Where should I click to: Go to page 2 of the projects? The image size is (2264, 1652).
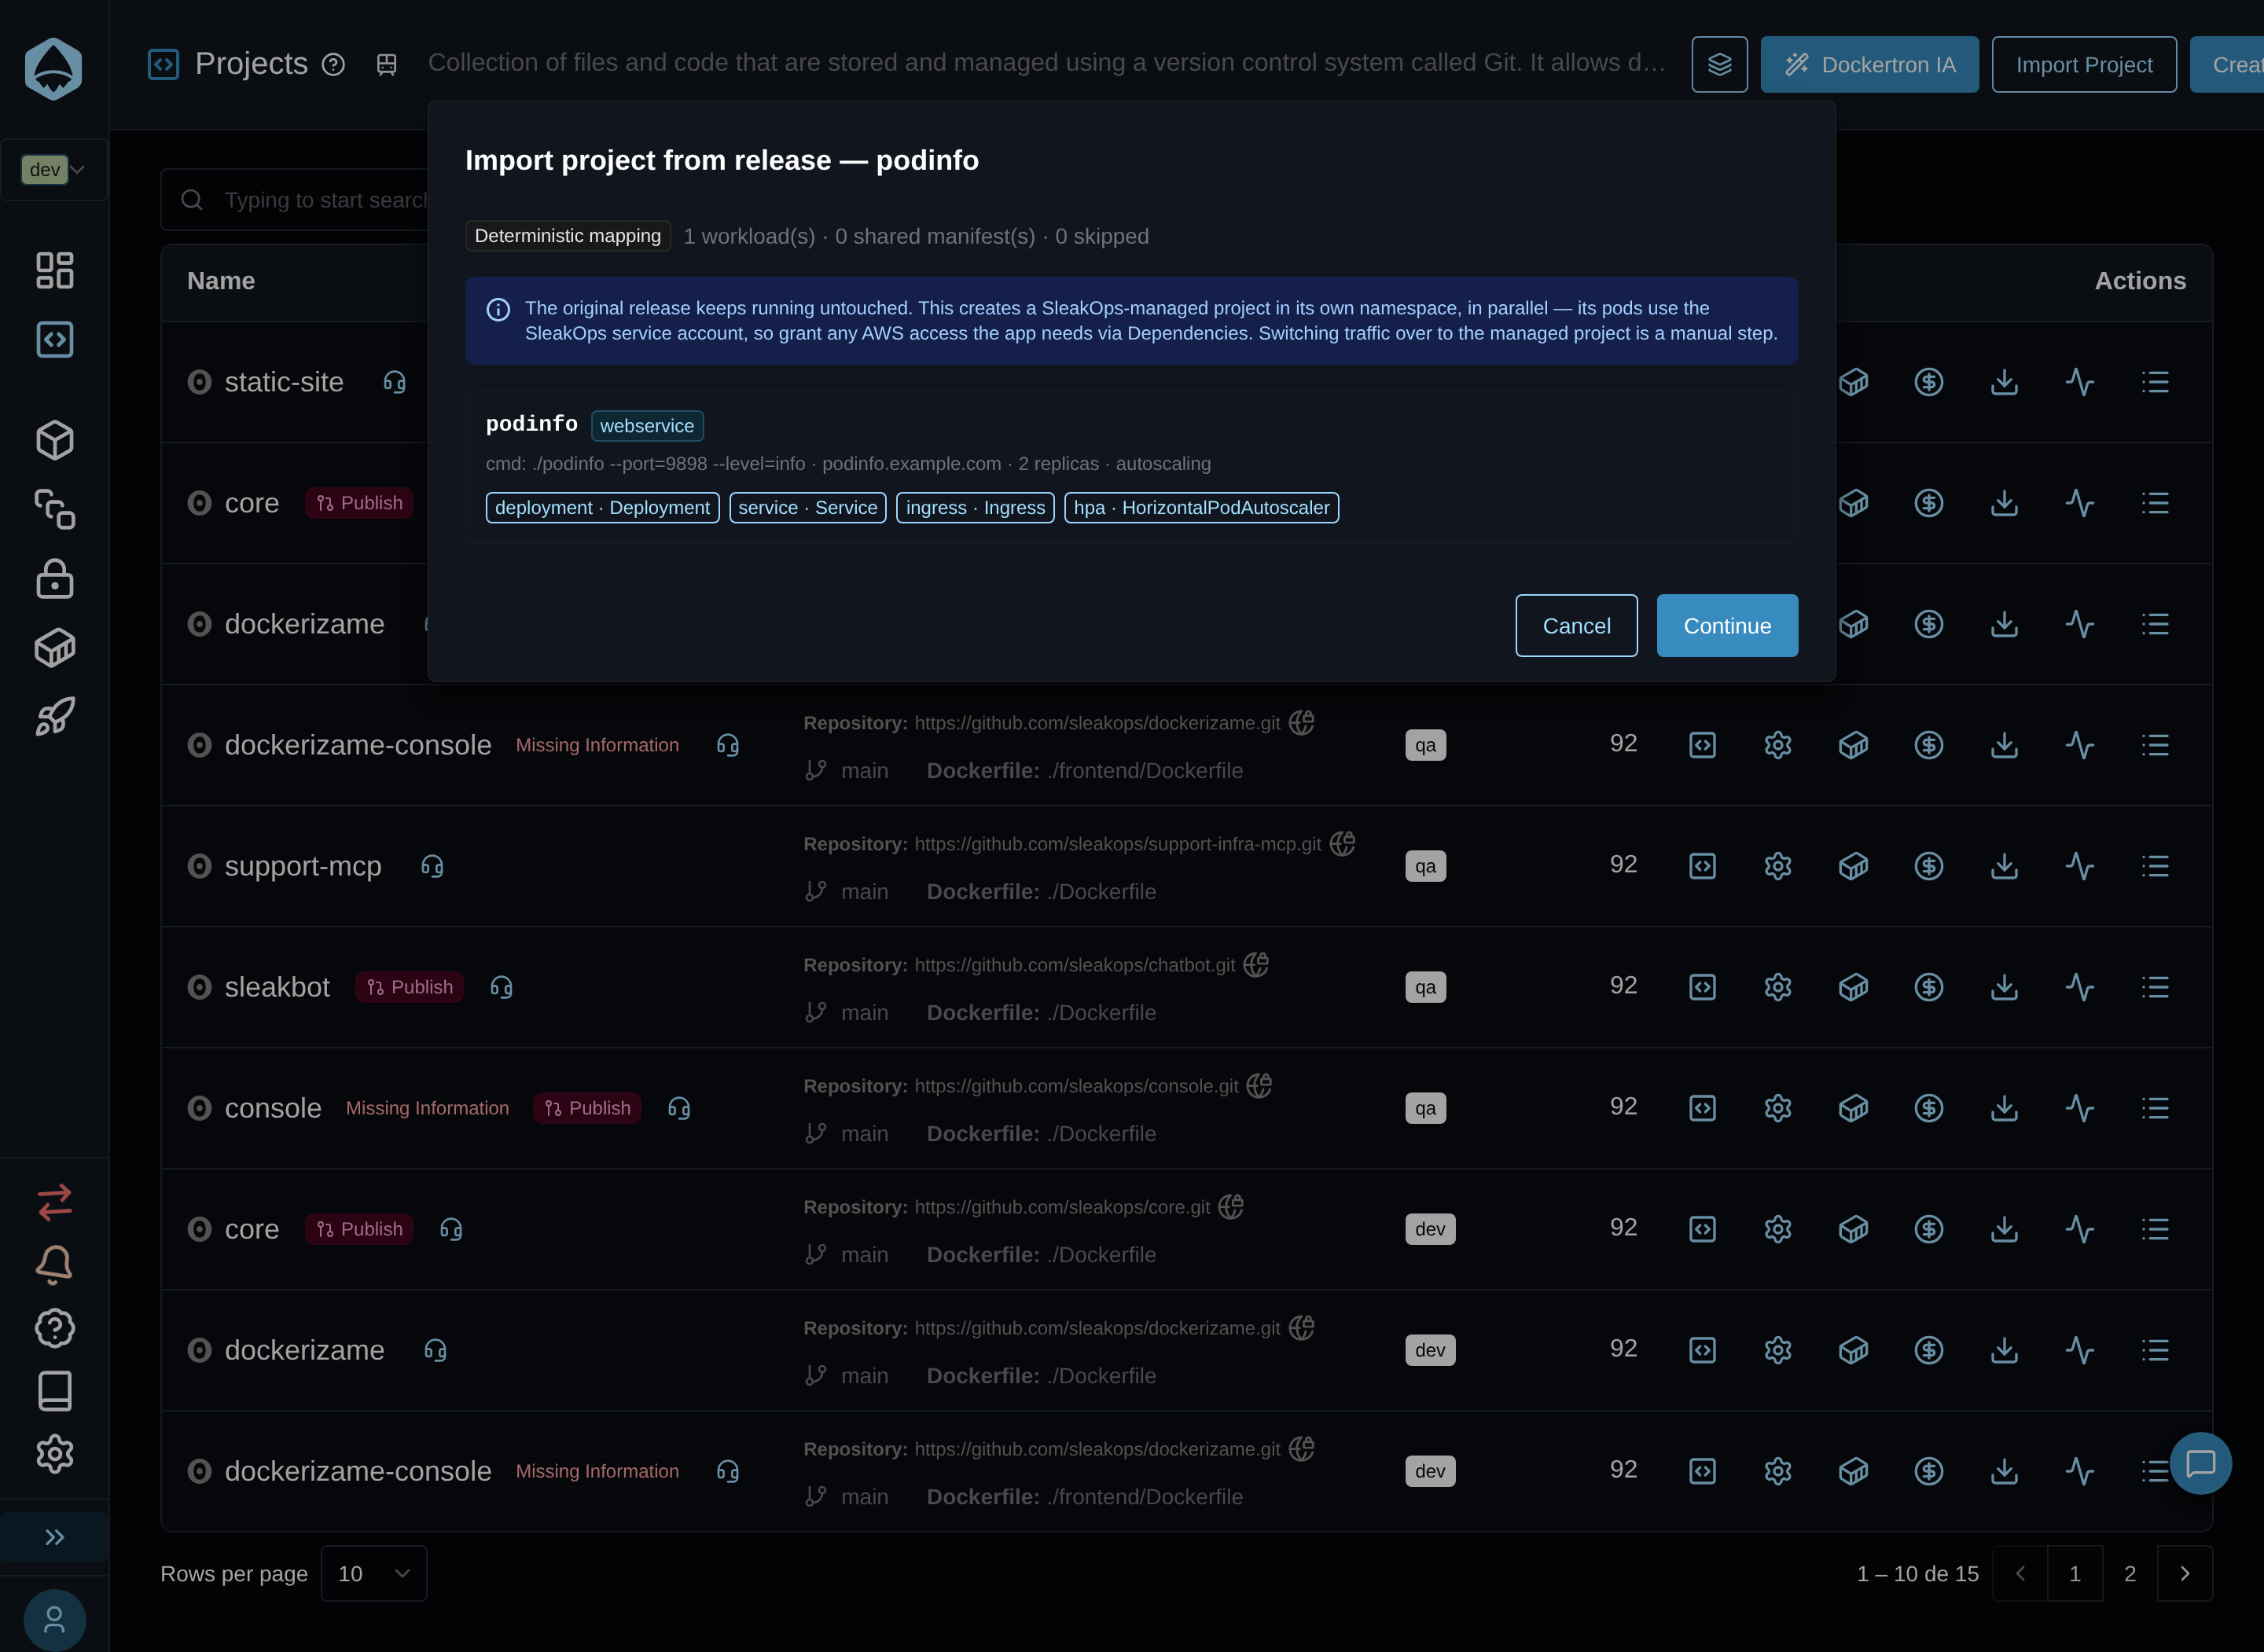coord(2130,1574)
